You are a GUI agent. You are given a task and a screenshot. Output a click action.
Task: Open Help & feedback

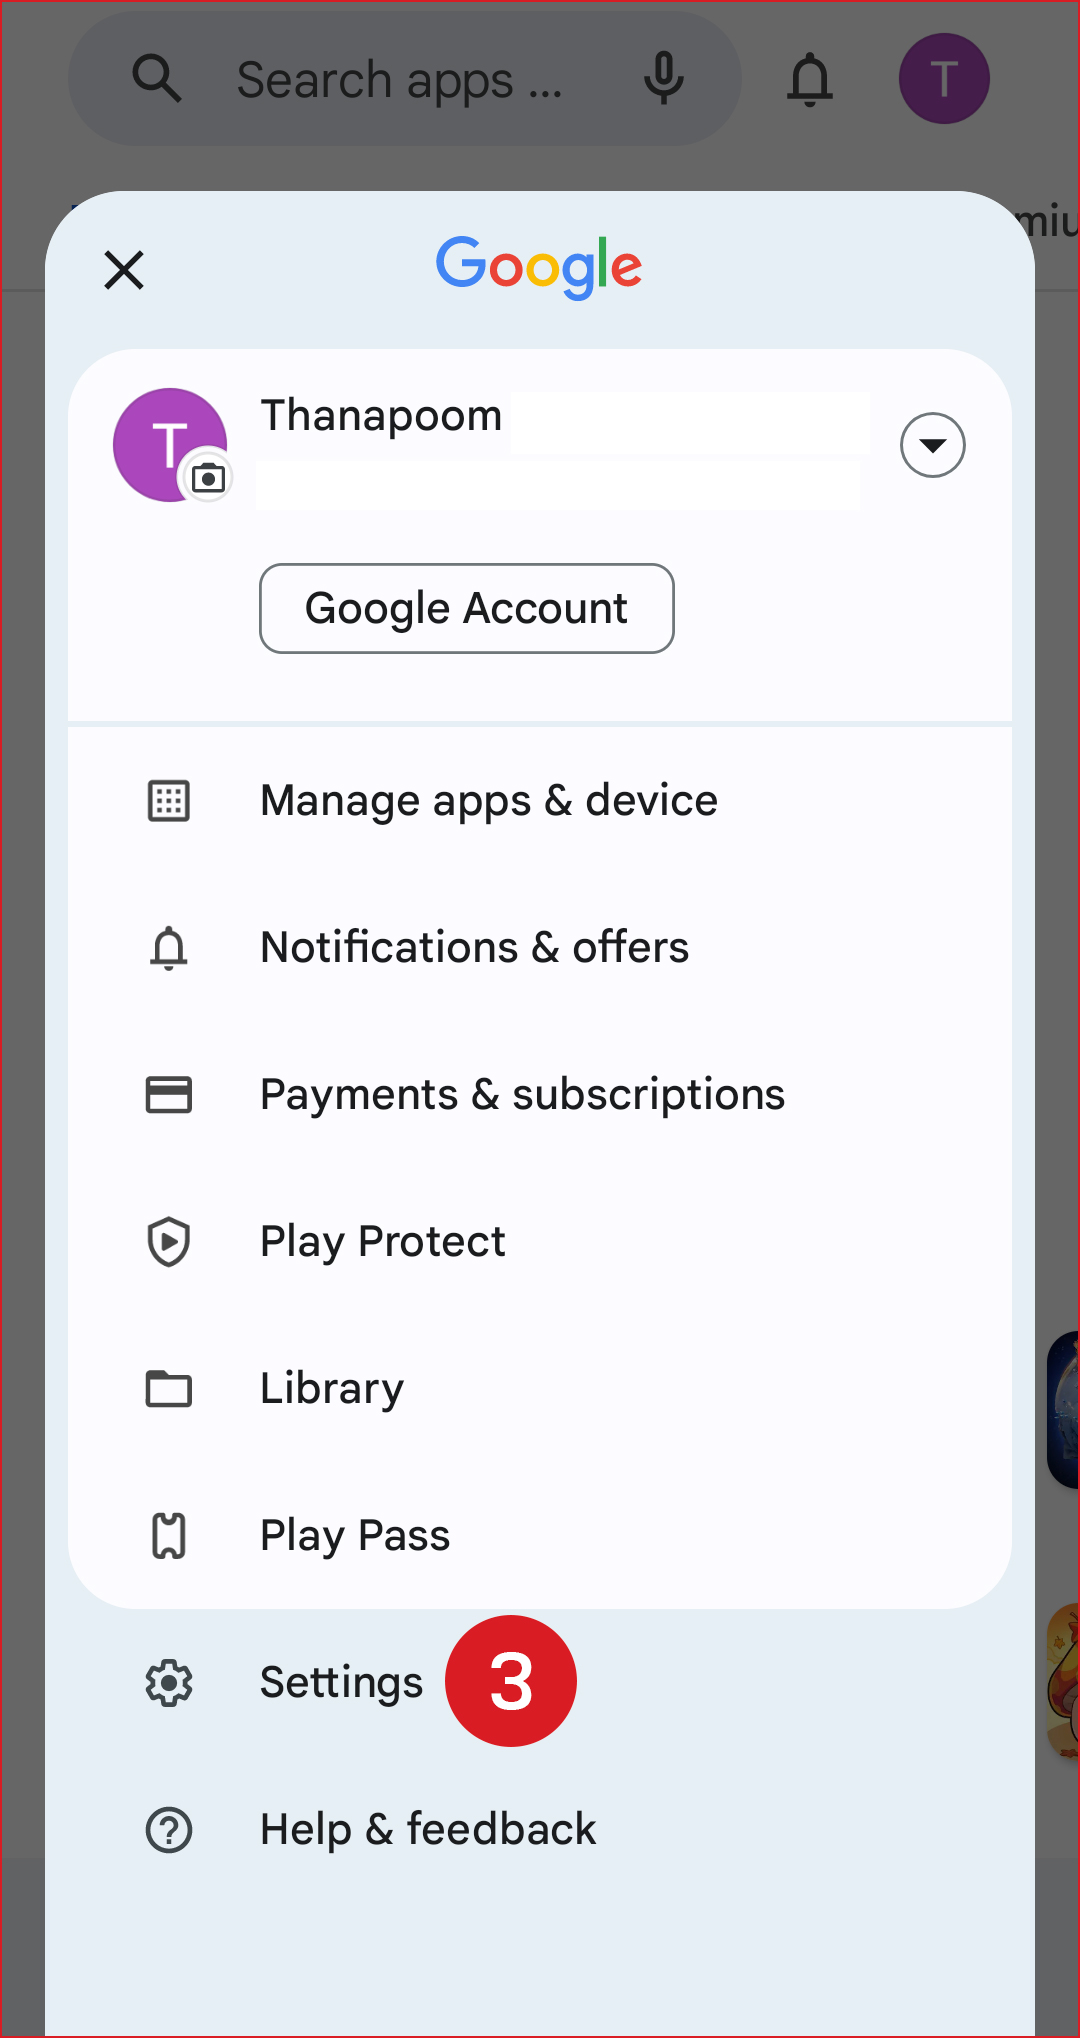[x=428, y=1830]
